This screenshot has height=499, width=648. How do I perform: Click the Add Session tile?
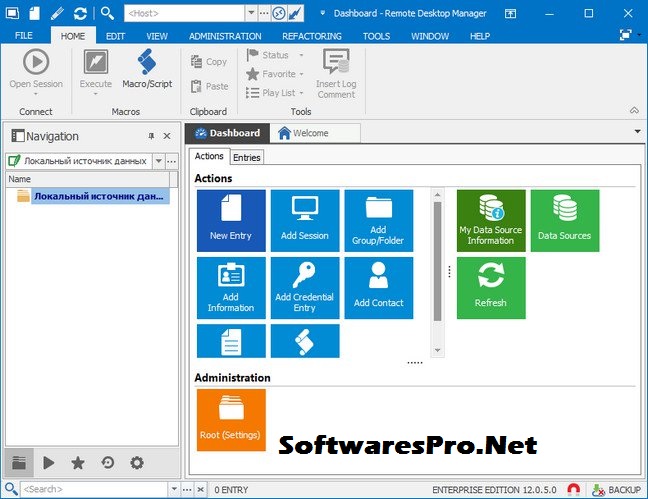(x=305, y=220)
